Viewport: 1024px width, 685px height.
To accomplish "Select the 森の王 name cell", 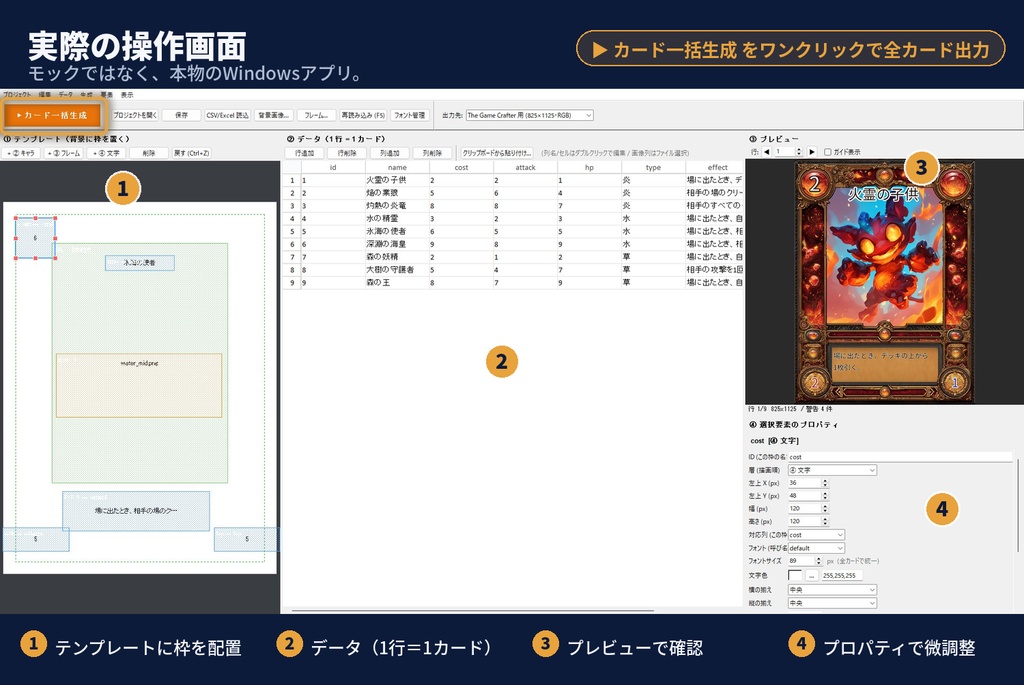I will click(x=397, y=282).
